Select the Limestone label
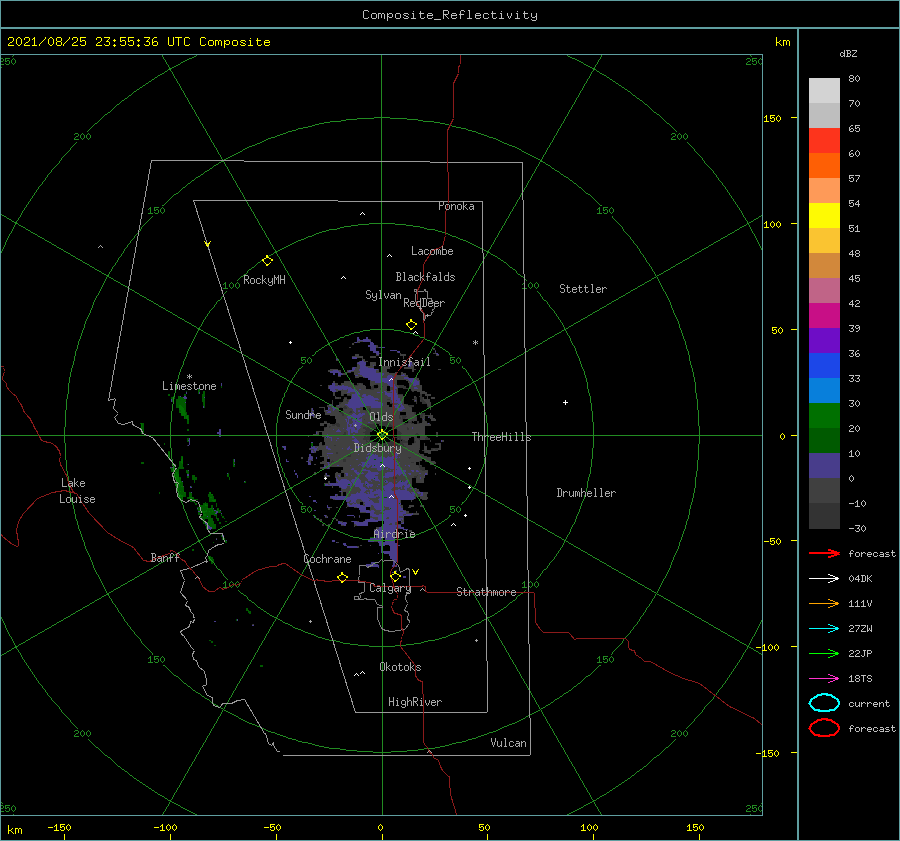The height and width of the screenshot is (841, 900). (189, 386)
